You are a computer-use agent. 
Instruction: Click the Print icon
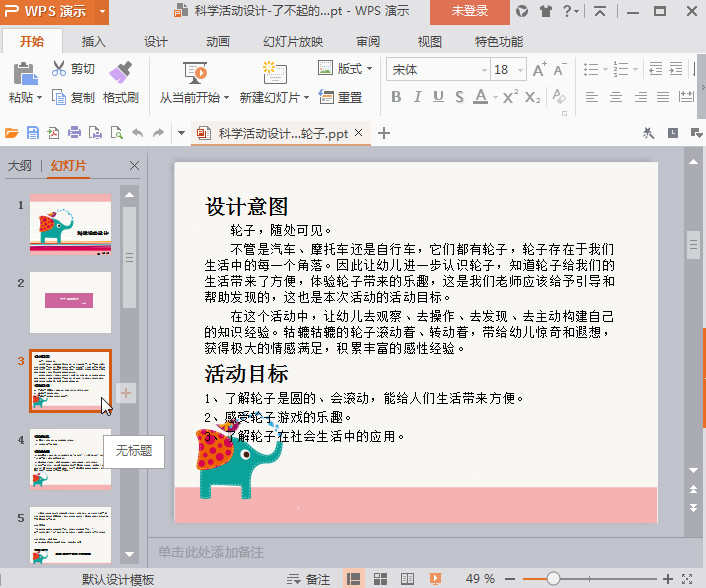[74, 133]
